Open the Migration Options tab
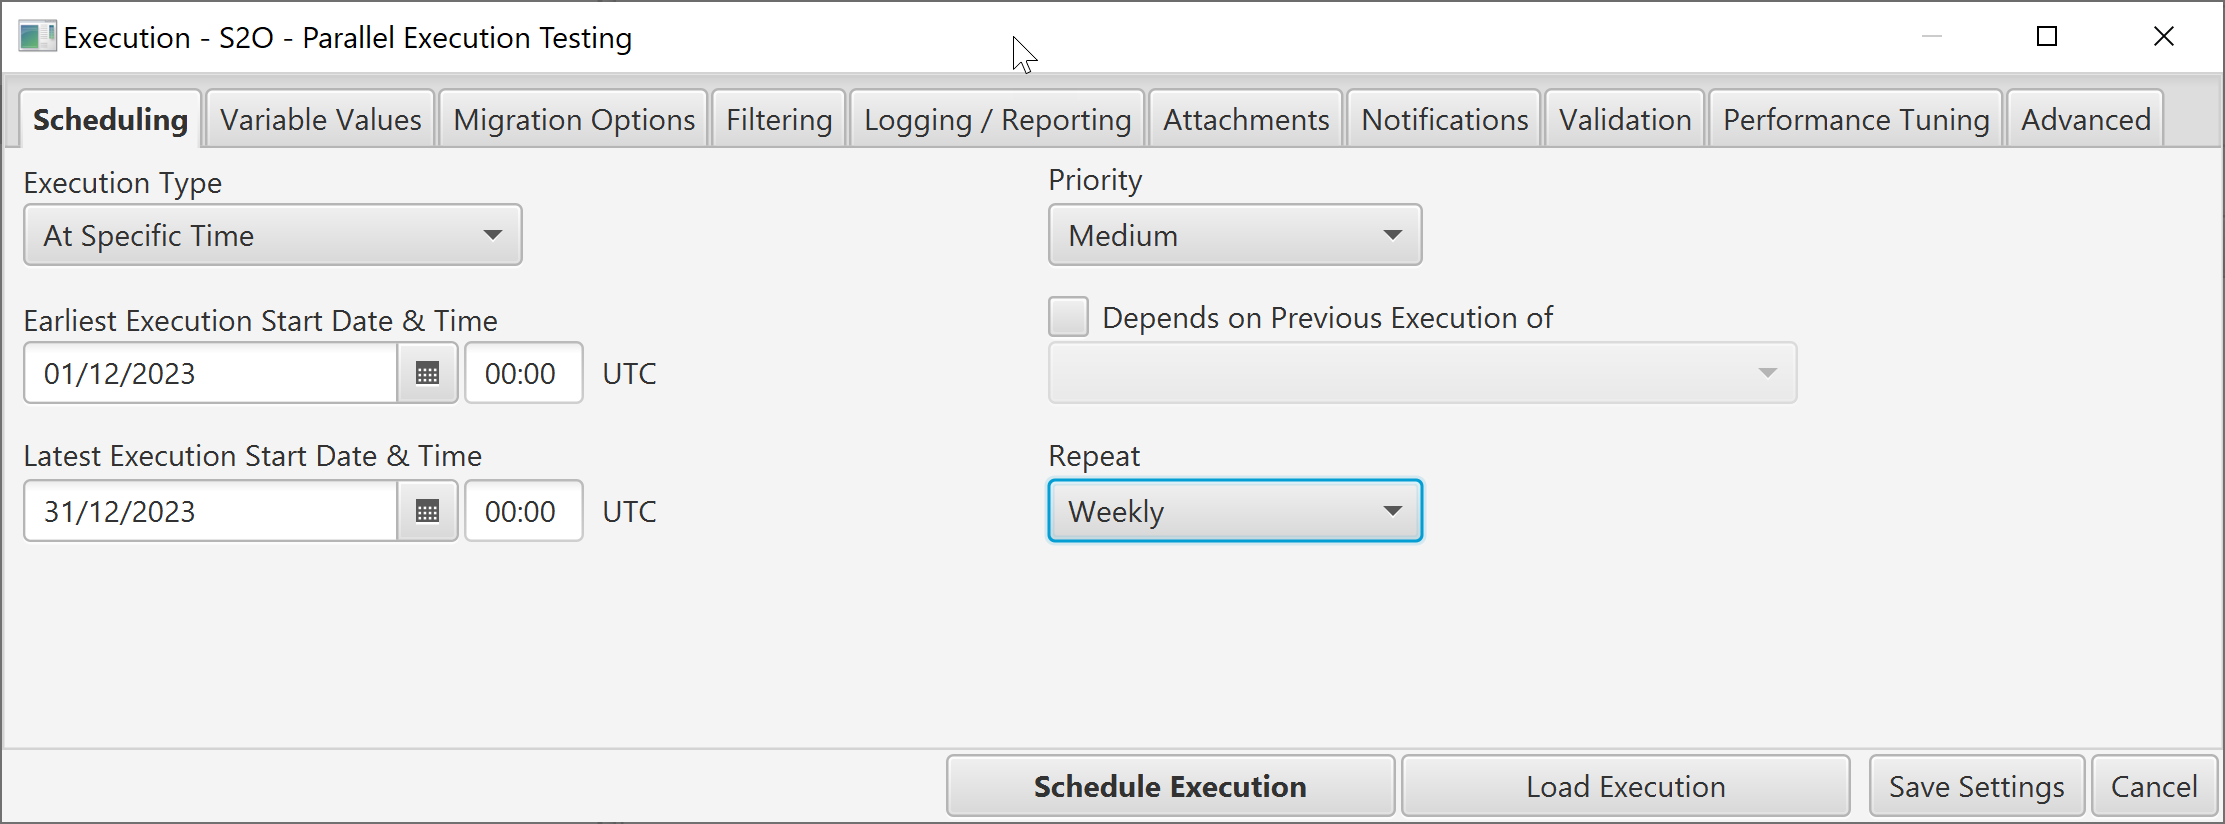The width and height of the screenshot is (2225, 824). point(574,120)
